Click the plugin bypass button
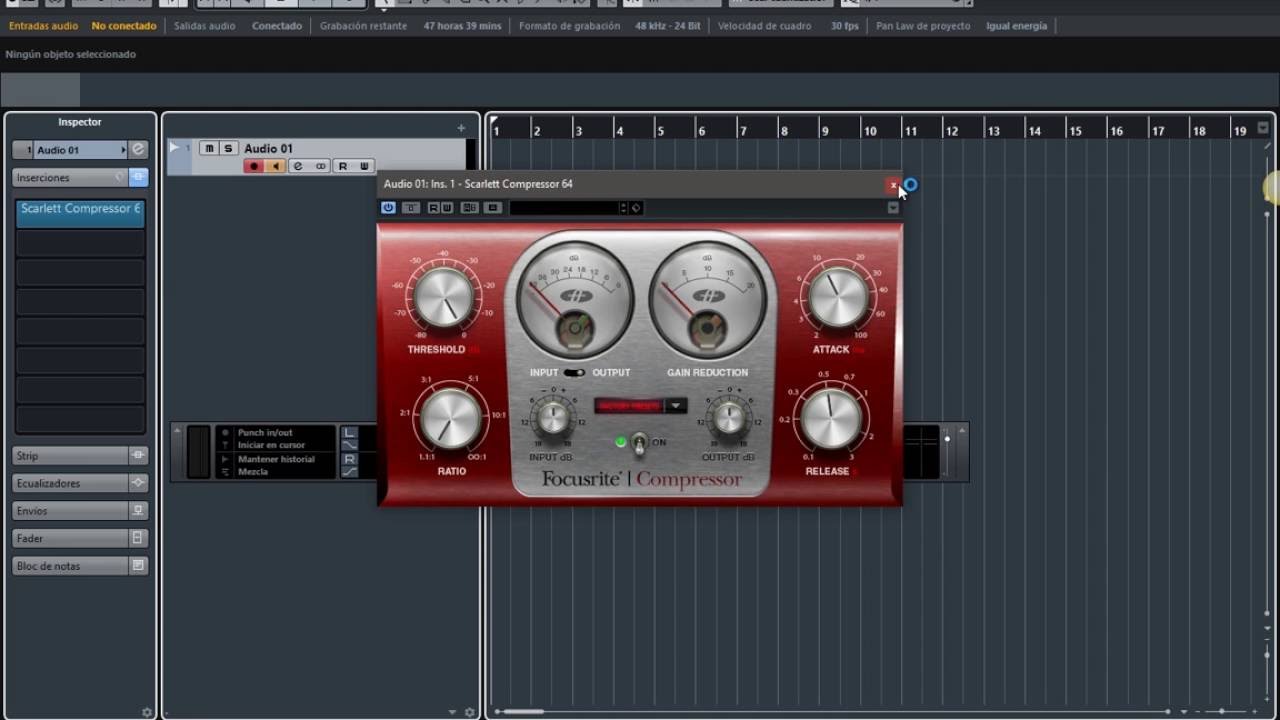Image resolution: width=1280 pixels, height=720 pixels. tap(411, 208)
